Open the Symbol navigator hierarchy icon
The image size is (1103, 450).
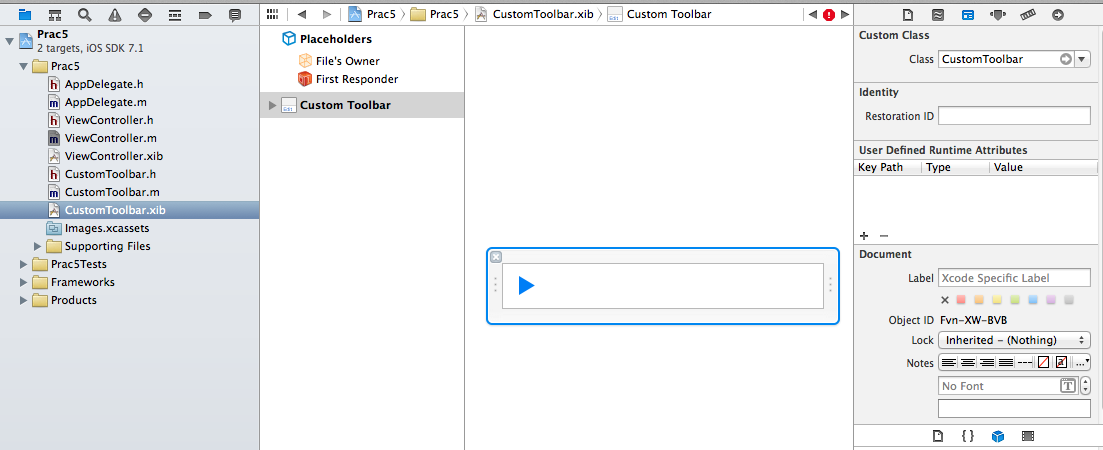pyautogui.click(x=55, y=14)
